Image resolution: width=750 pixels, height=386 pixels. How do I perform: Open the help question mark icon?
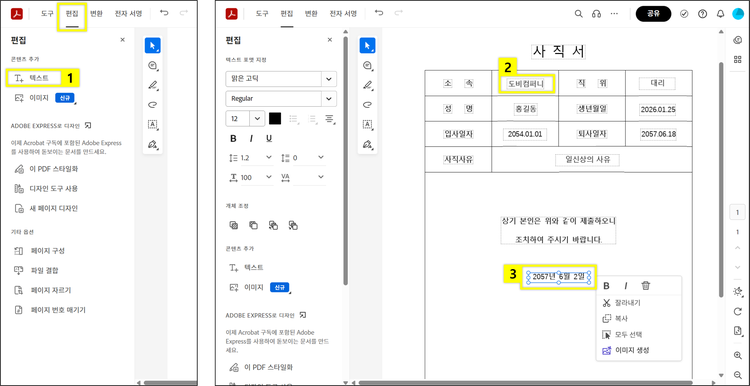(x=702, y=14)
